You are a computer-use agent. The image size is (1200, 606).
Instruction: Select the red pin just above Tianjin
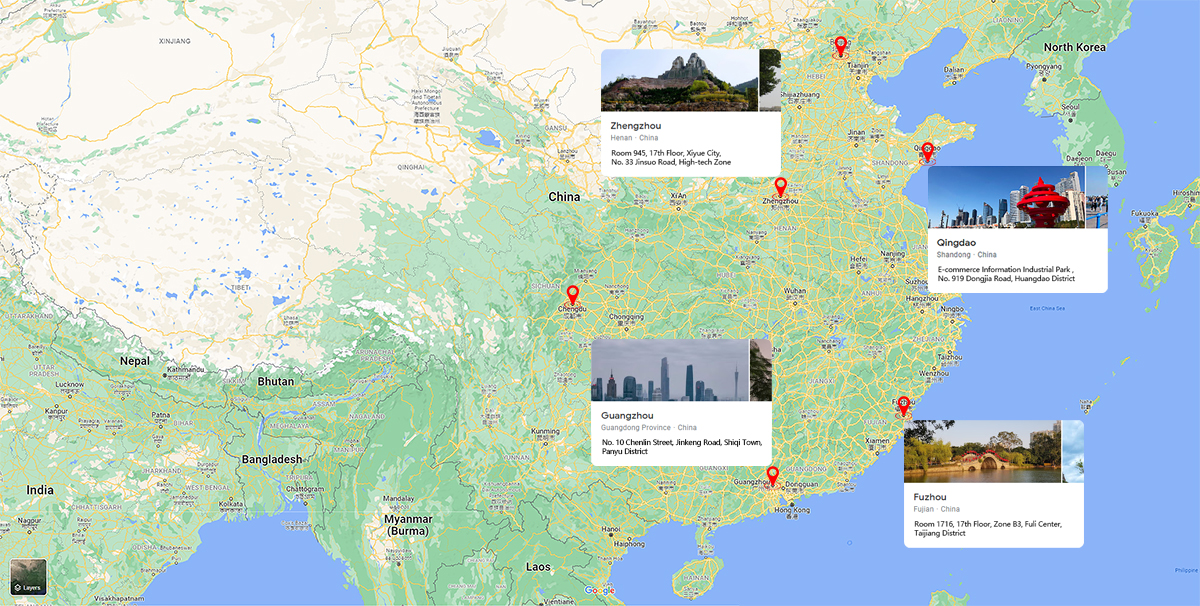841,45
